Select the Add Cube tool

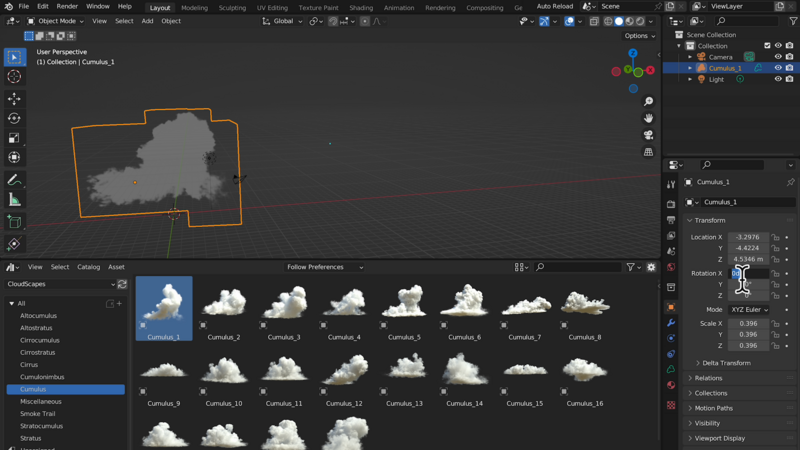point(14,222)
